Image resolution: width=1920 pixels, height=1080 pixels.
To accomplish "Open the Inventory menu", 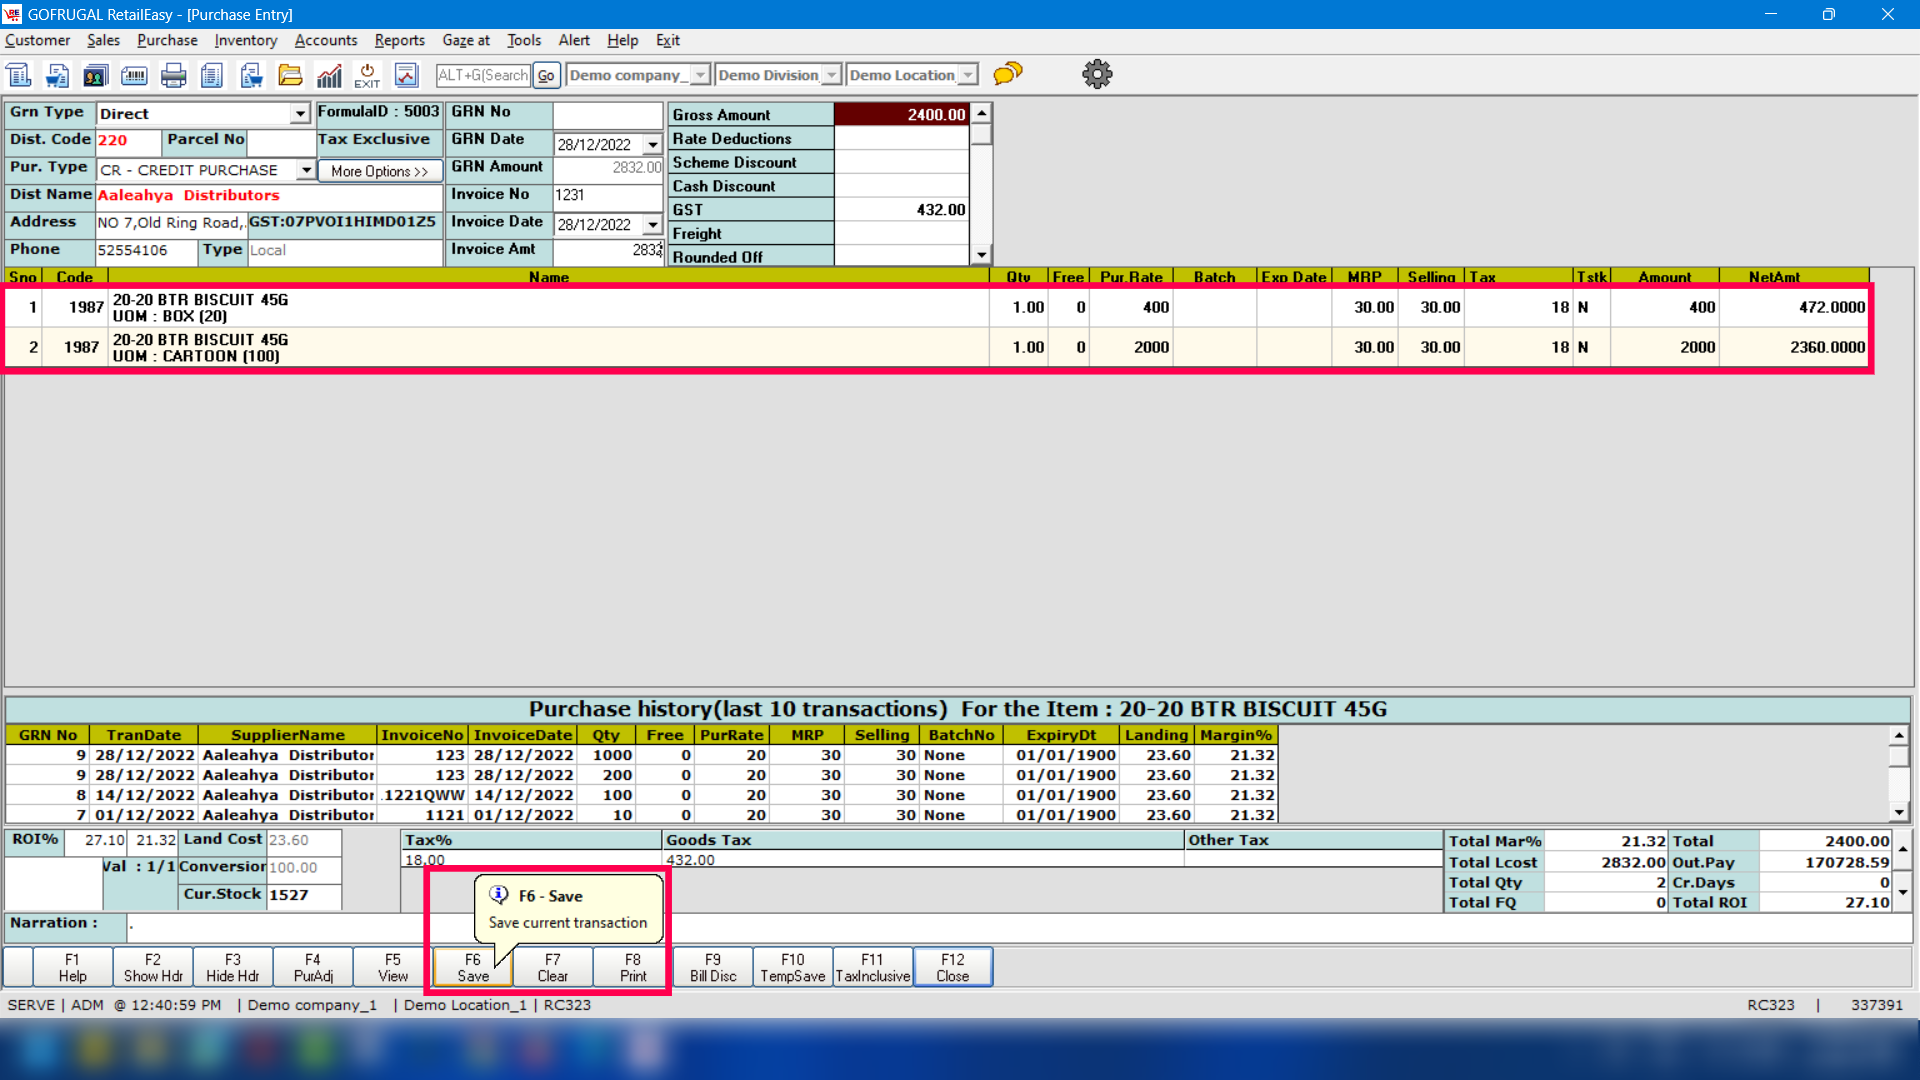I will (x=245, y=40).
